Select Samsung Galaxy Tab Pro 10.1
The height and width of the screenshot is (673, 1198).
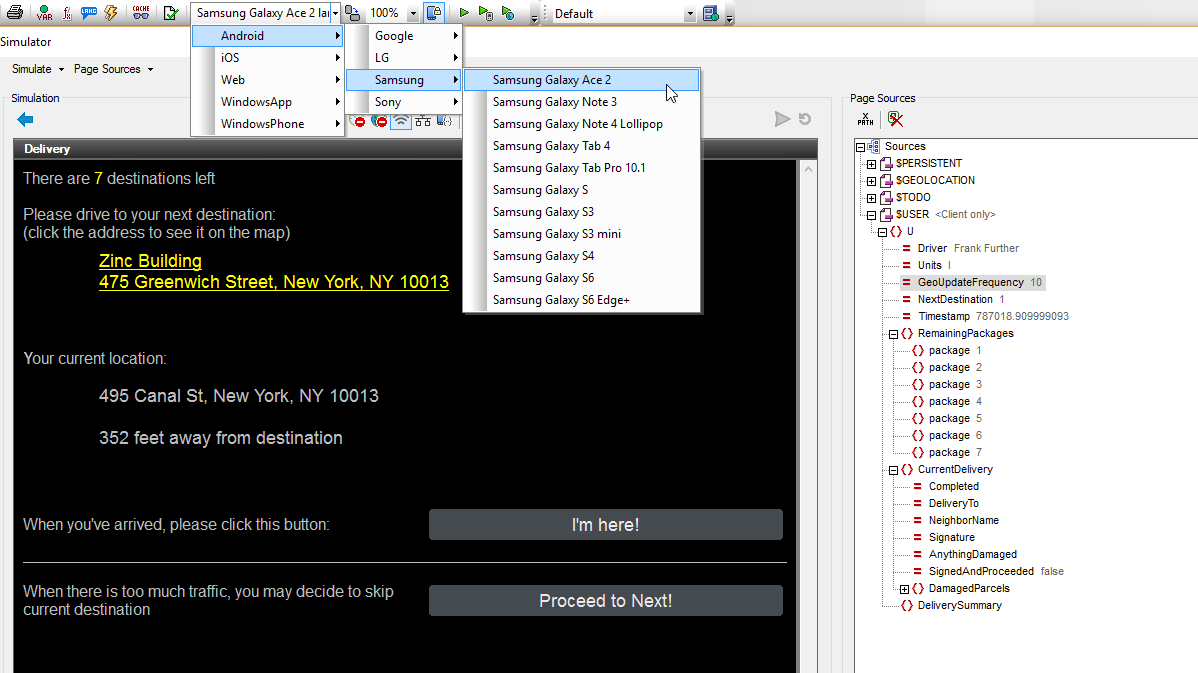[582, 168]
